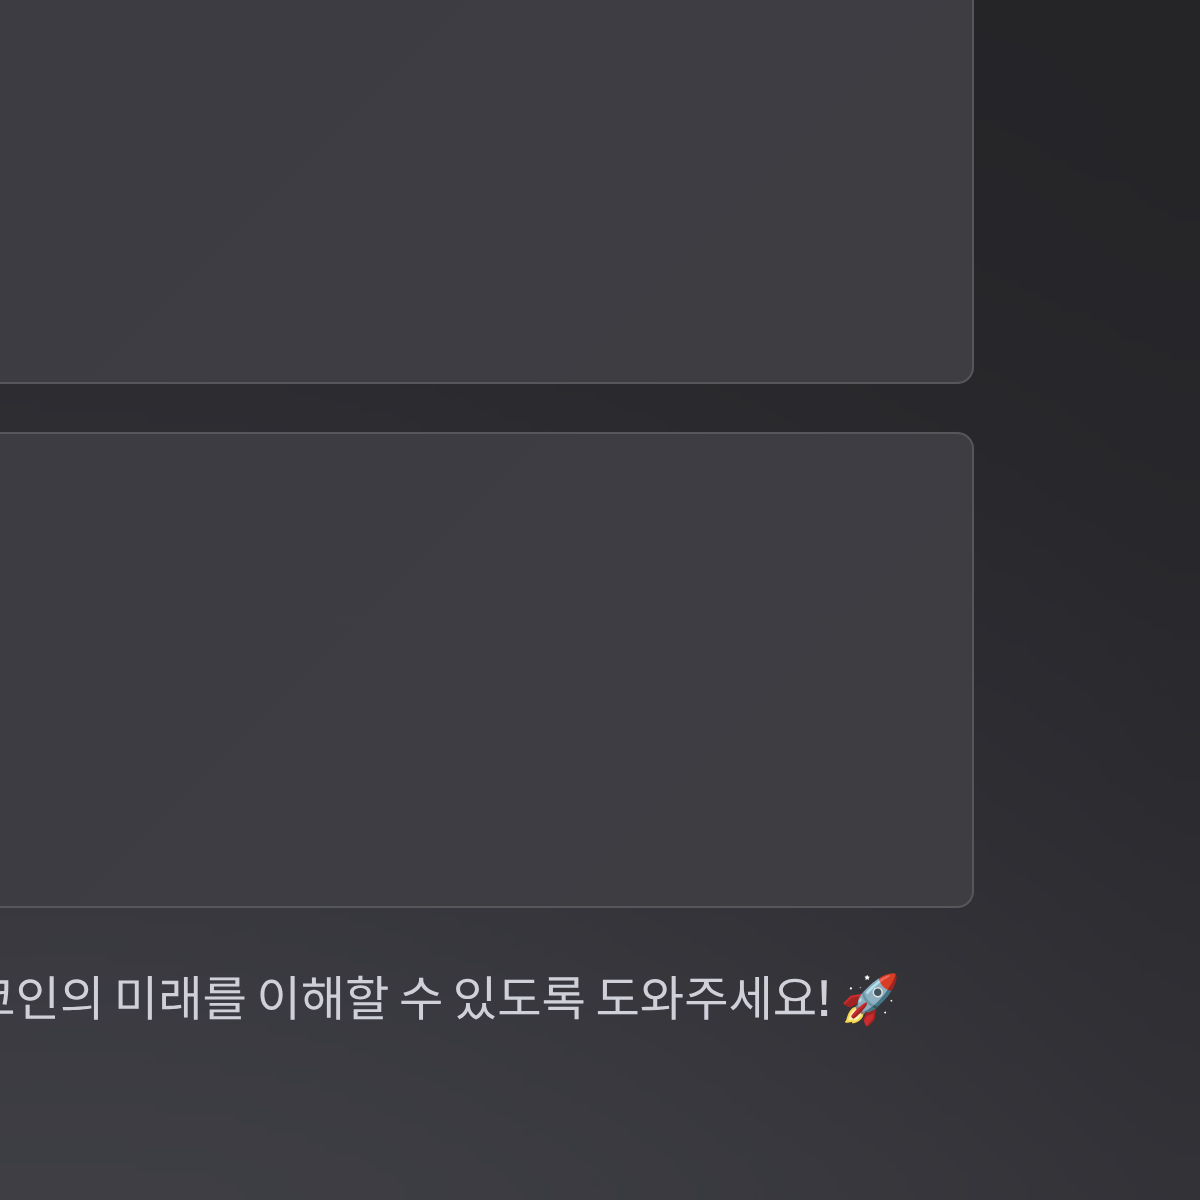
Task: Click the rounded top-right corner of lower card
Action: pos(966,440)
